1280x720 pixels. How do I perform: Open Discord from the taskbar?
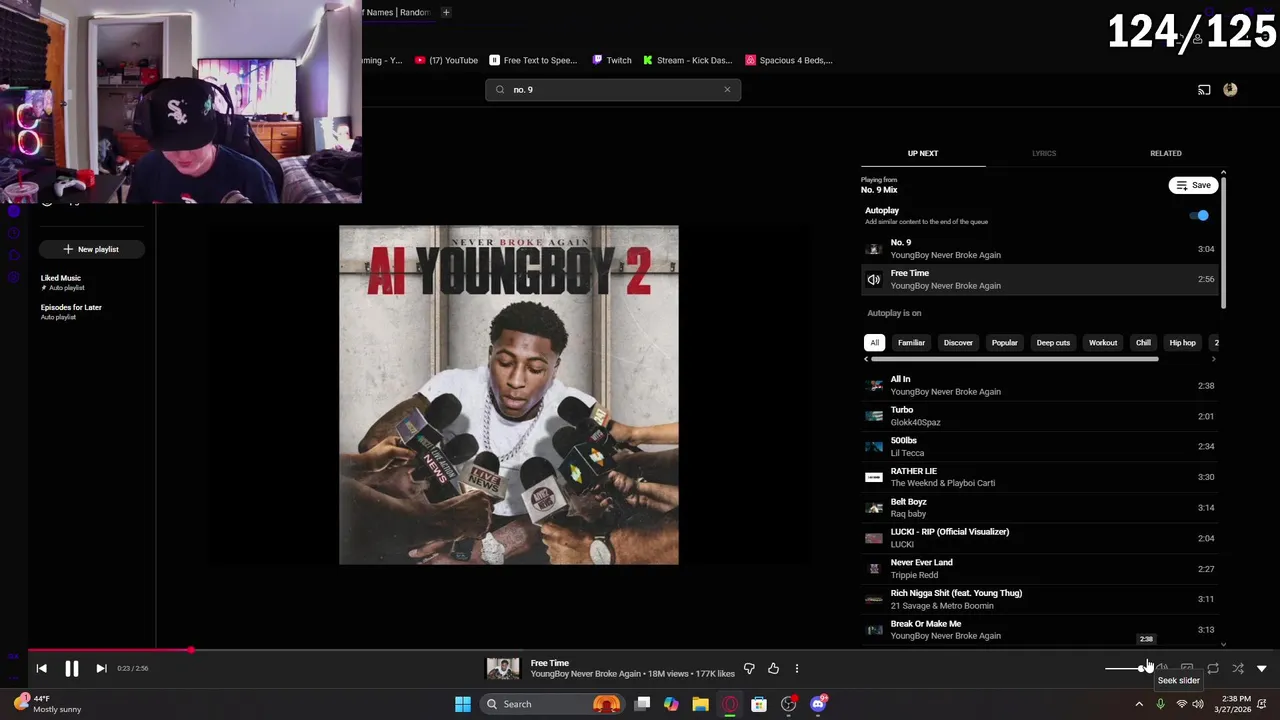click(x=818, y=704)
